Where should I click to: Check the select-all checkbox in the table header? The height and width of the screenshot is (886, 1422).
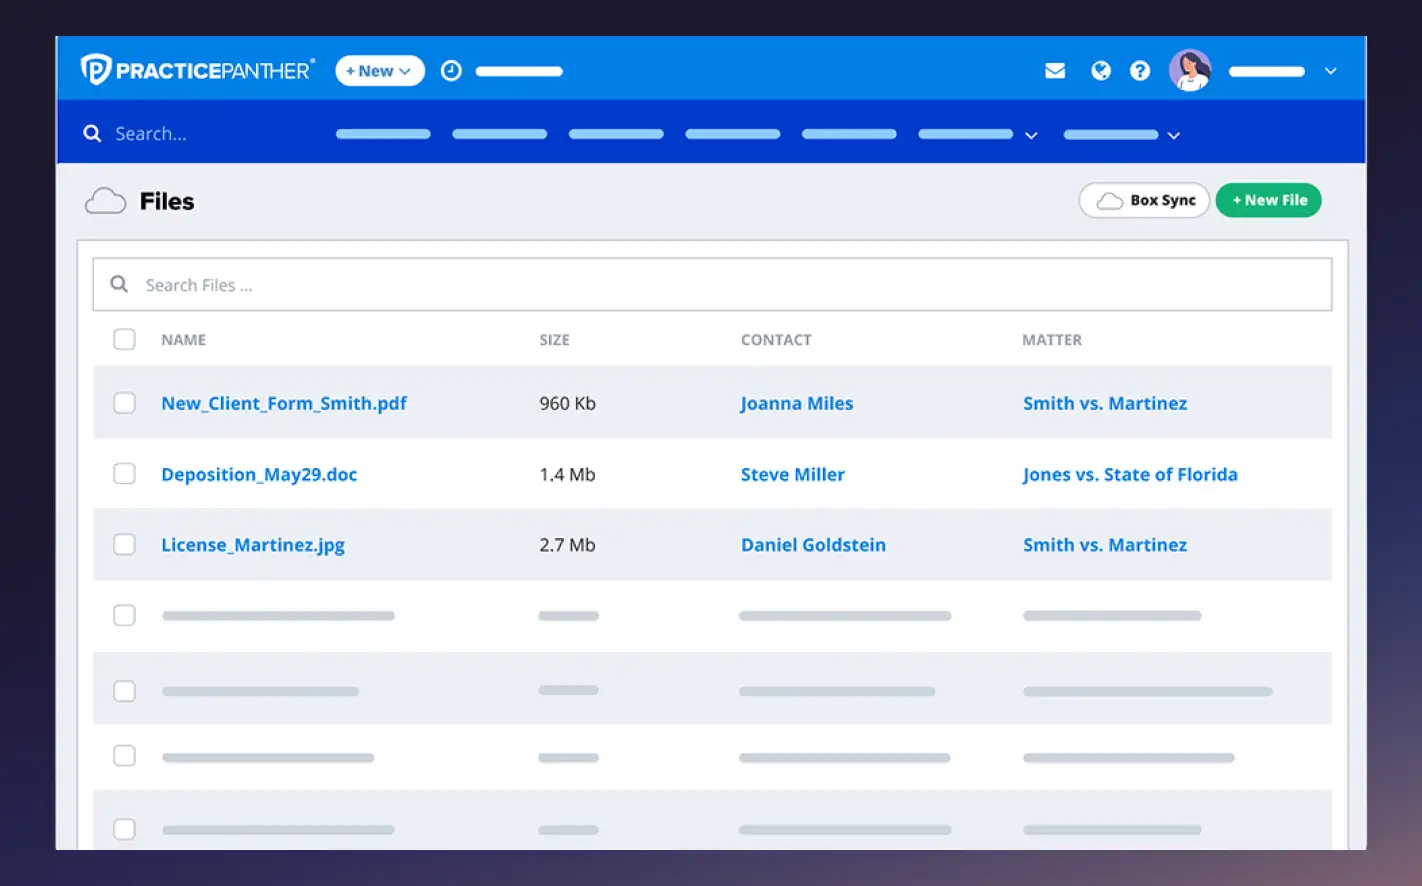[x=124, y=339]
